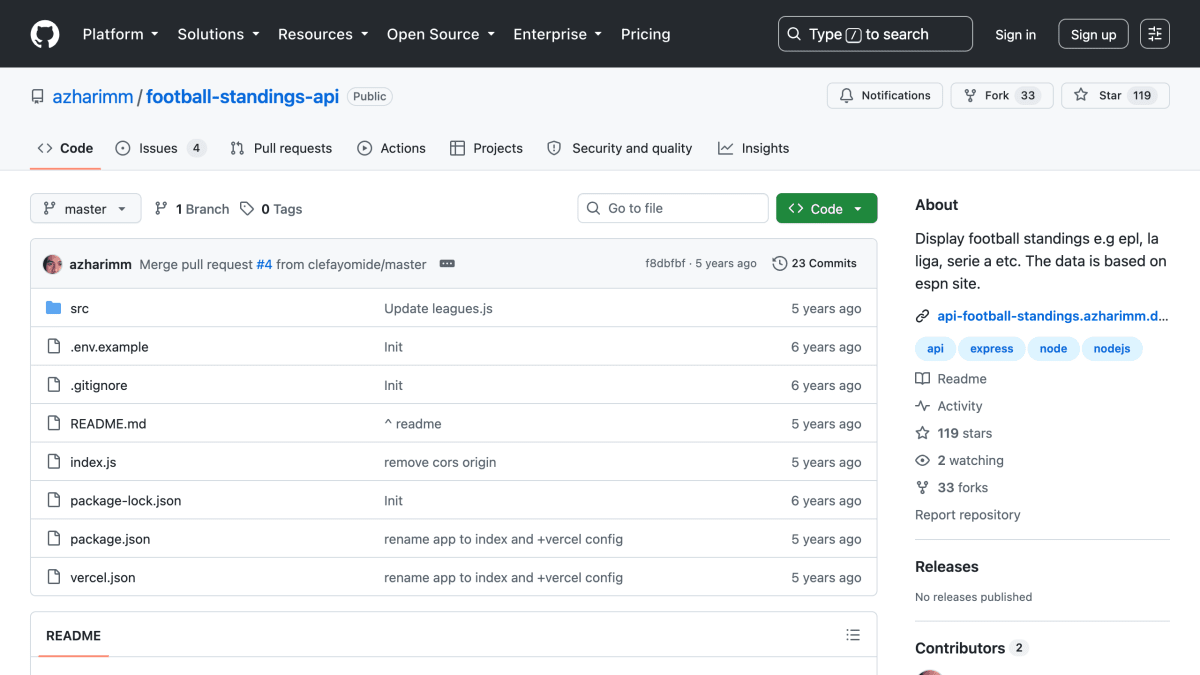Image resolution: width=1200 pixels, height=675 pixels.
Task: Click the book icon beside Readme
Action: (923, 379)
